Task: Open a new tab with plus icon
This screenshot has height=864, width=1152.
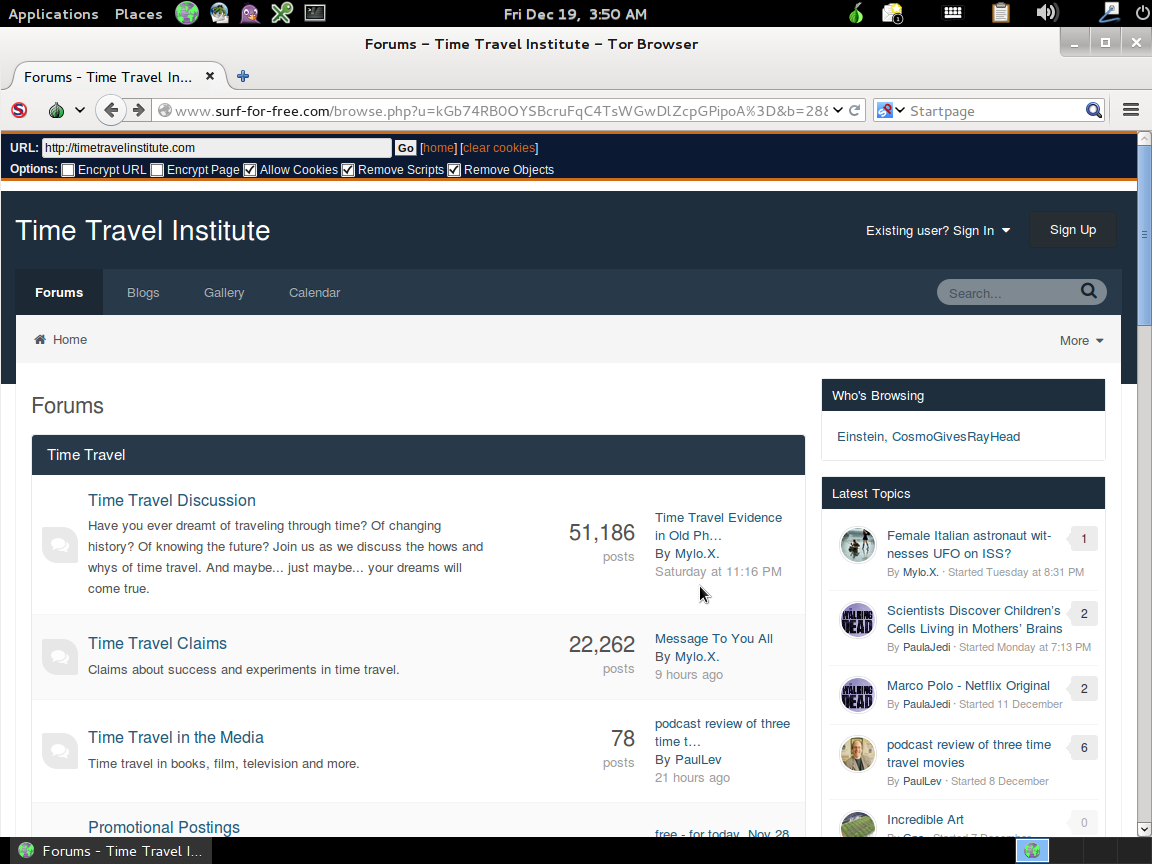Action: point(243,76)
